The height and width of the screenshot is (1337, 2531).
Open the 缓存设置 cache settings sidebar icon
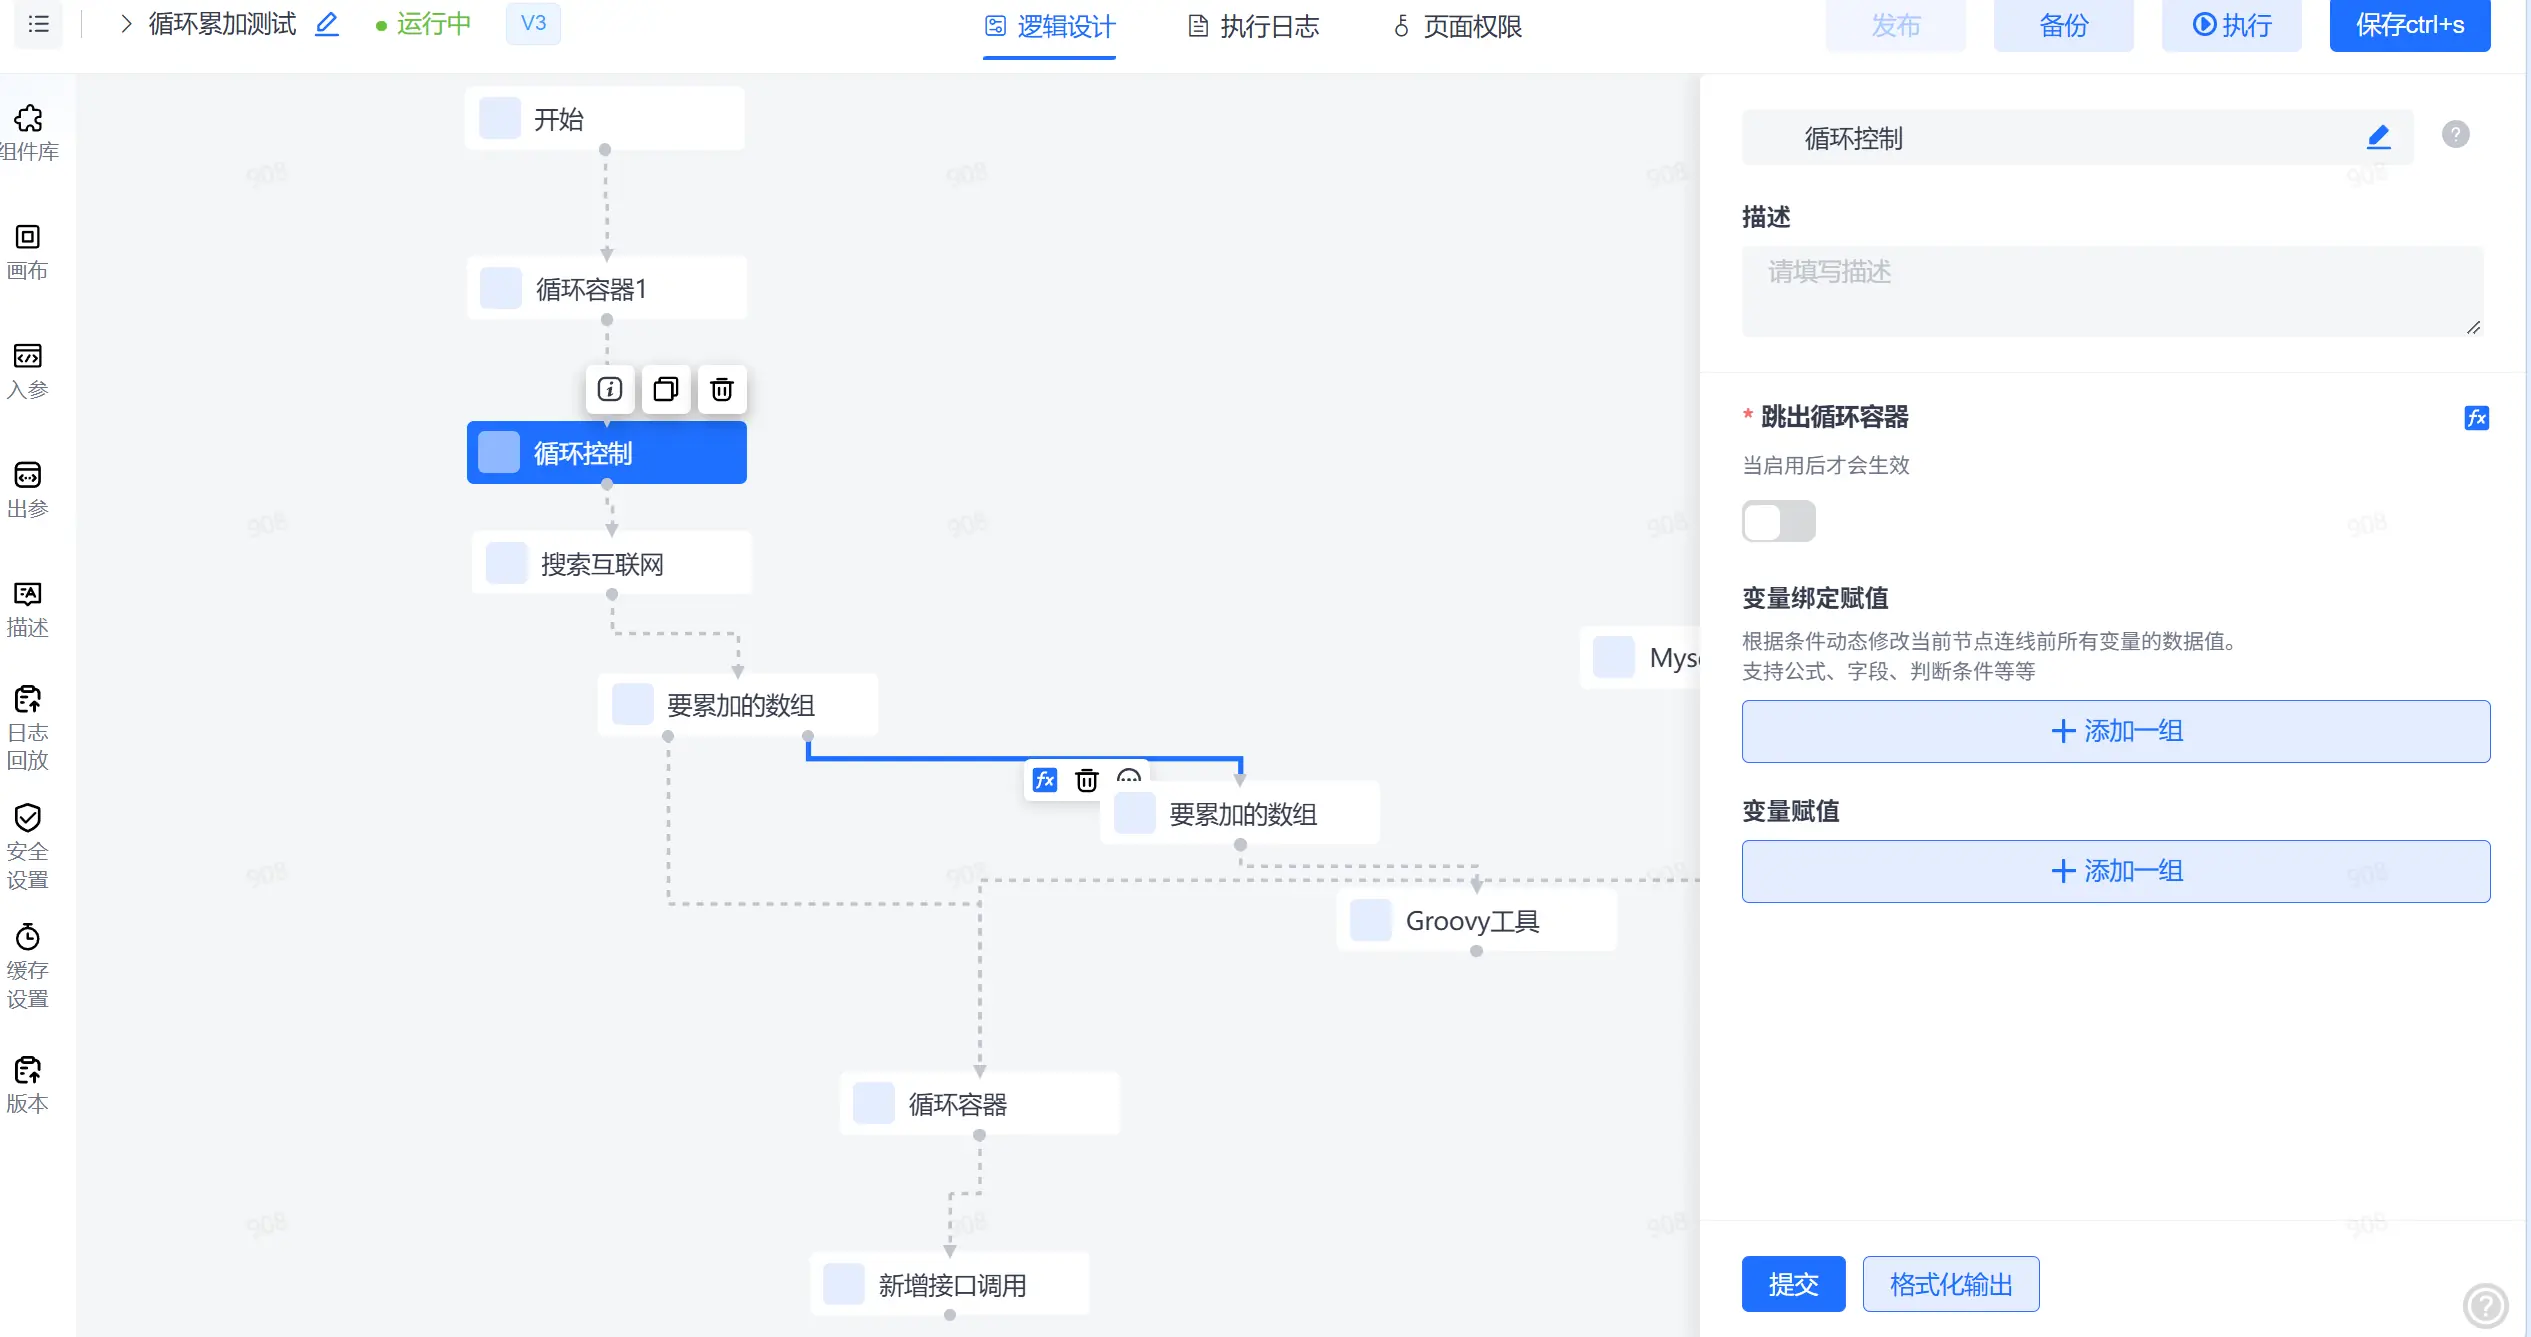coord(28,965)
